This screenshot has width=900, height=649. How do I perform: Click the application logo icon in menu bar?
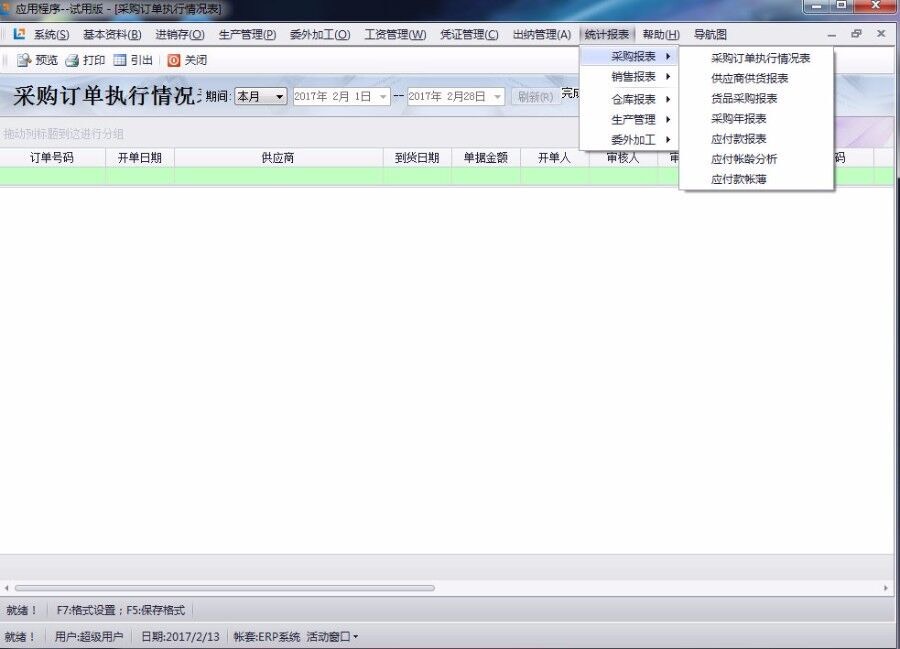tap(19, 34)
